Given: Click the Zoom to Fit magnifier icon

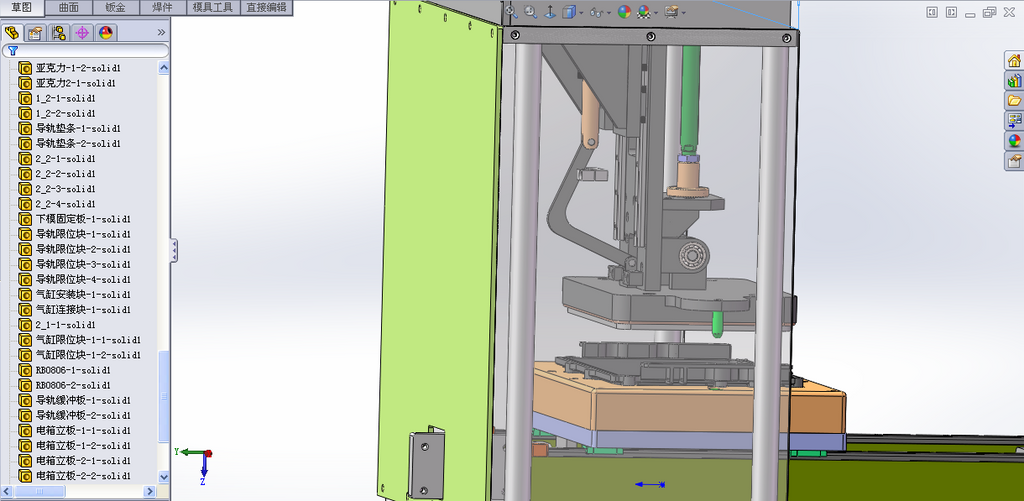Looking at the screenshot, I should click(511, 12).
